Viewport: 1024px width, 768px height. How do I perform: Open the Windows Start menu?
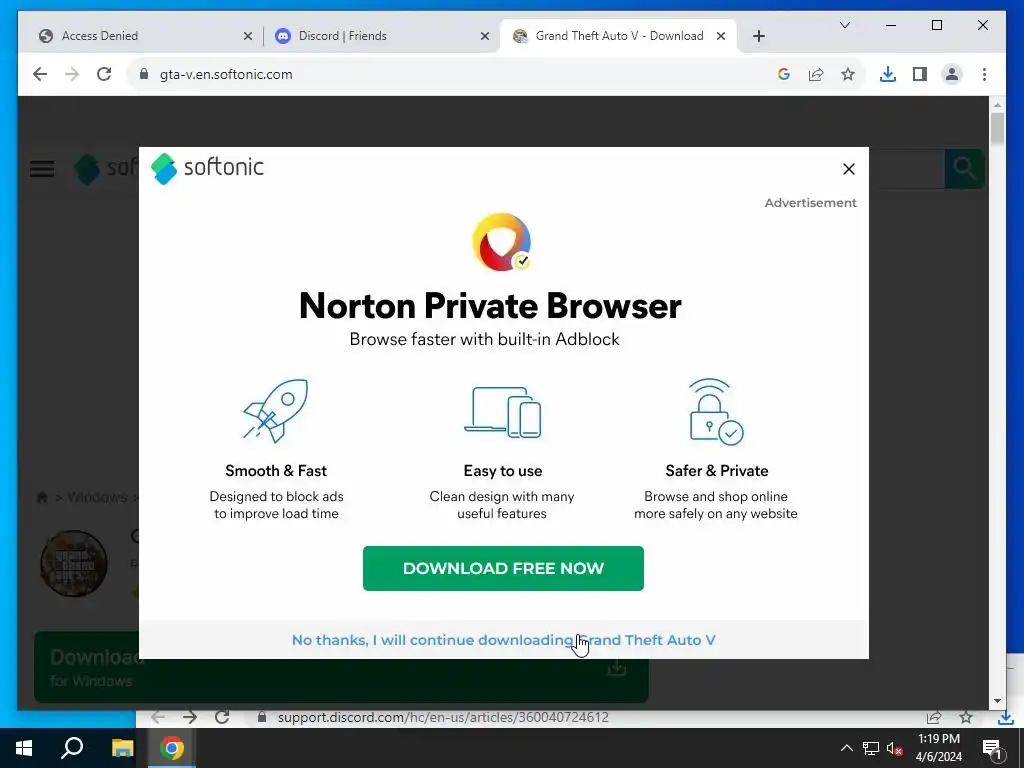coord(24,748)
